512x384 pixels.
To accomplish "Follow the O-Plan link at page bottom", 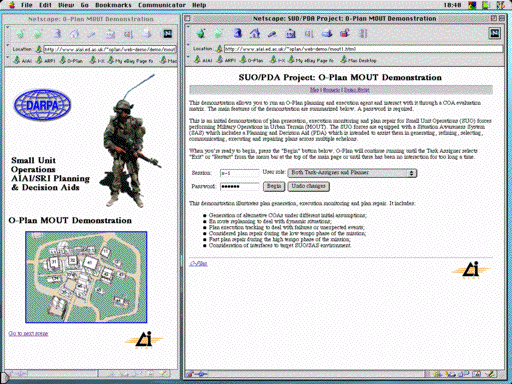I will (198, 264).
